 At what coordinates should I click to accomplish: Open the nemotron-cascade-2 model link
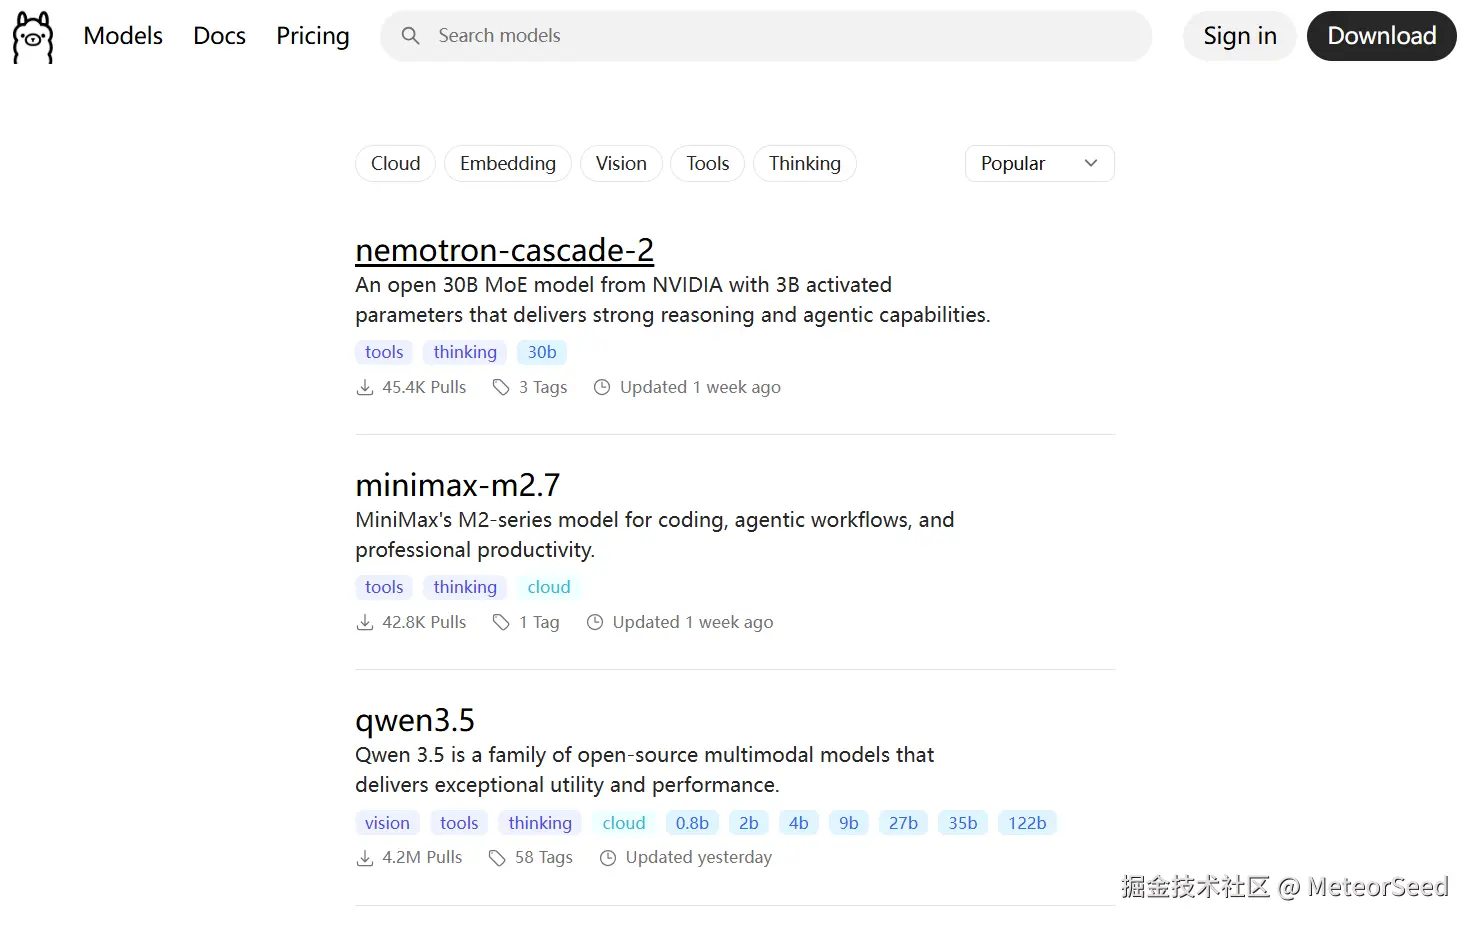[504, 250]
